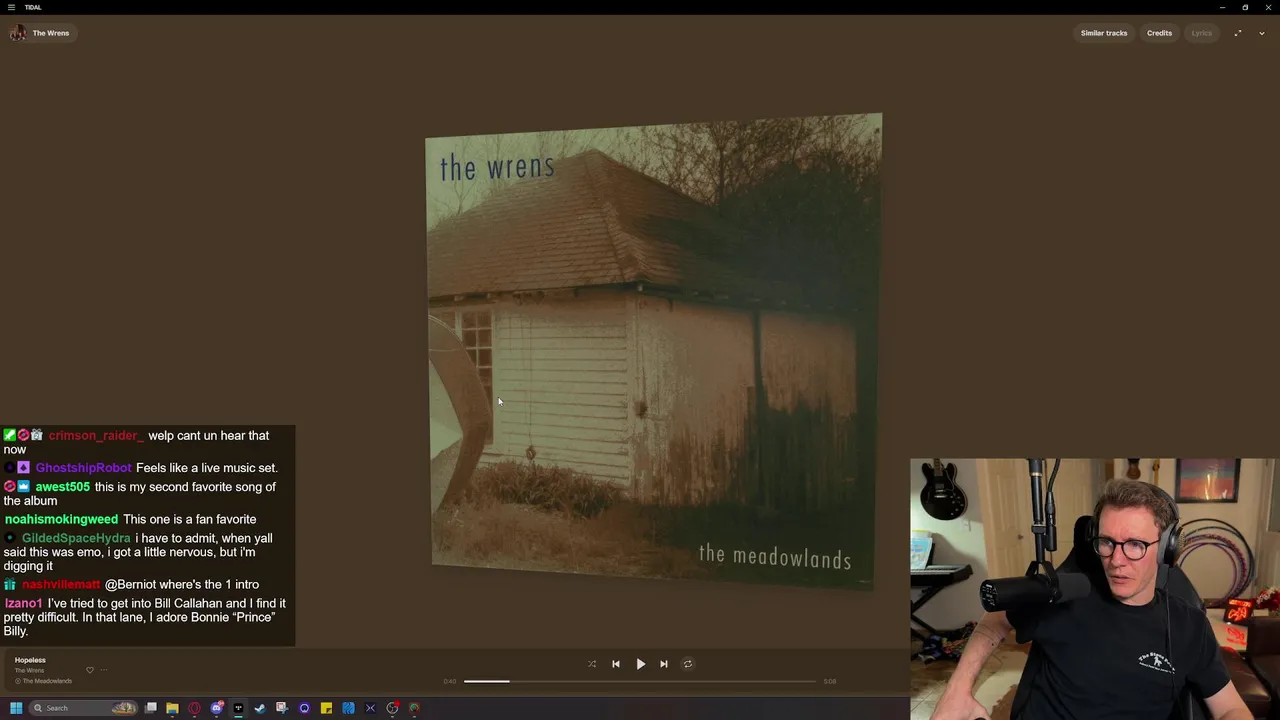
Task: Show Similar tracks
Action: click(x=1104, y=33)
